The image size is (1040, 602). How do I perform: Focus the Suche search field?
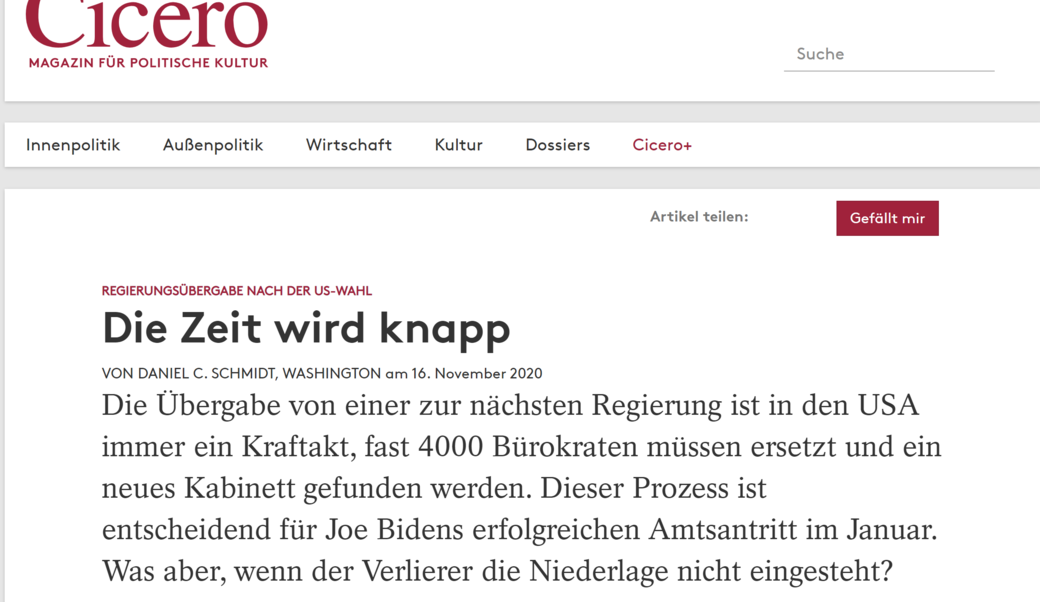(888, 54)
